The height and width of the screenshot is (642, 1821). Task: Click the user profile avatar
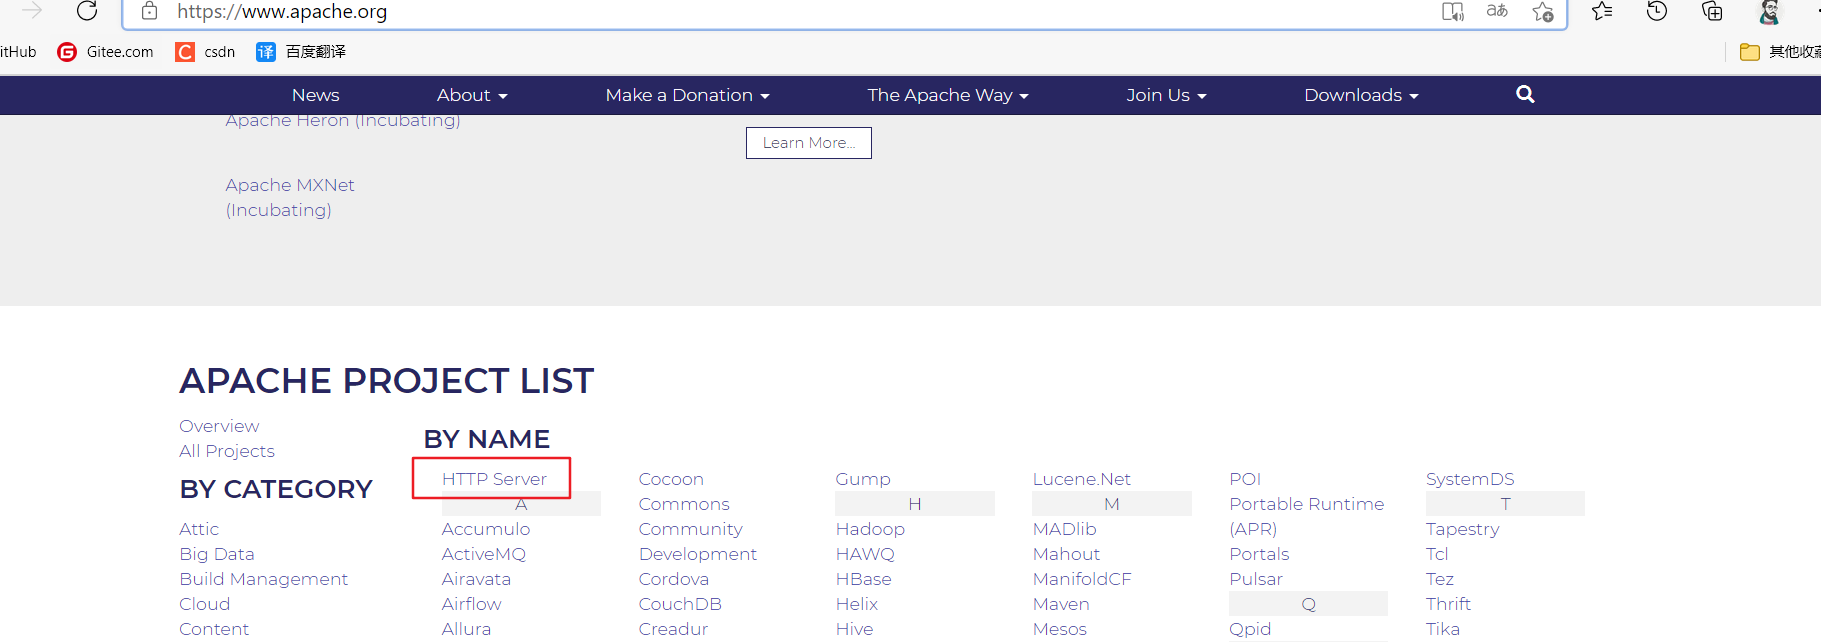pyautogui.click(x=1769, y=11)
